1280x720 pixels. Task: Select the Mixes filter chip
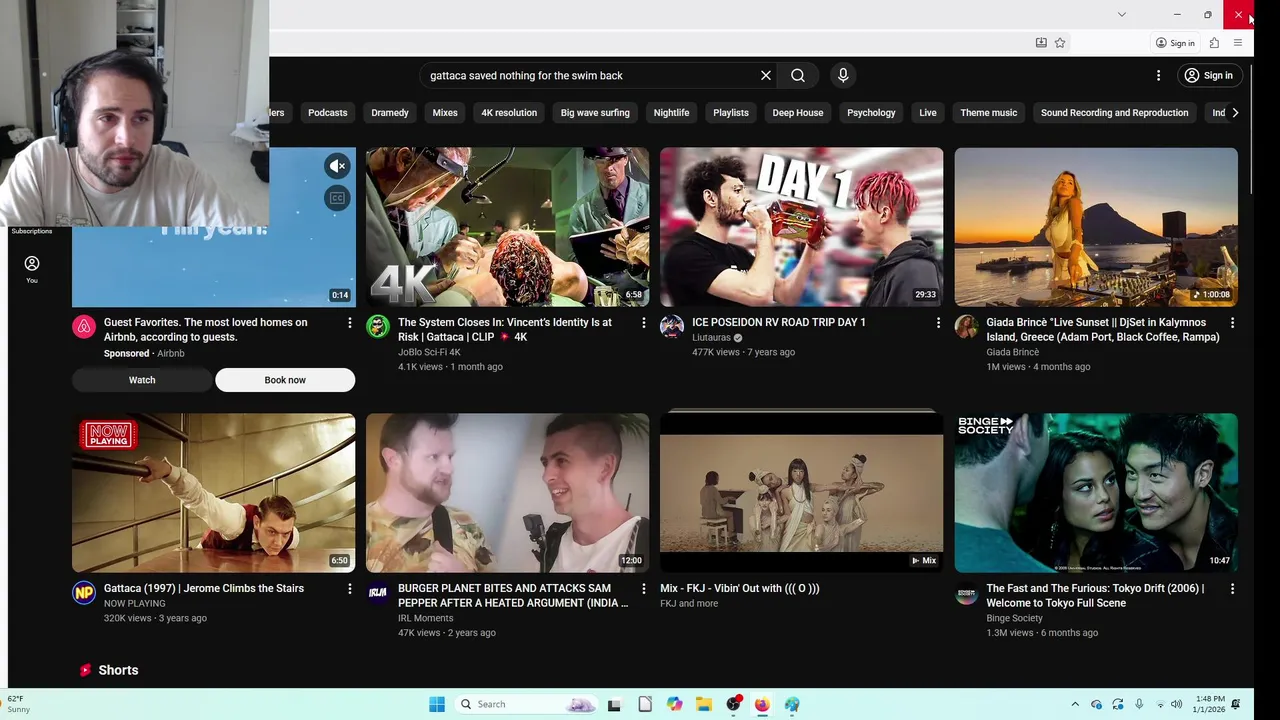(x=445, y=113)
